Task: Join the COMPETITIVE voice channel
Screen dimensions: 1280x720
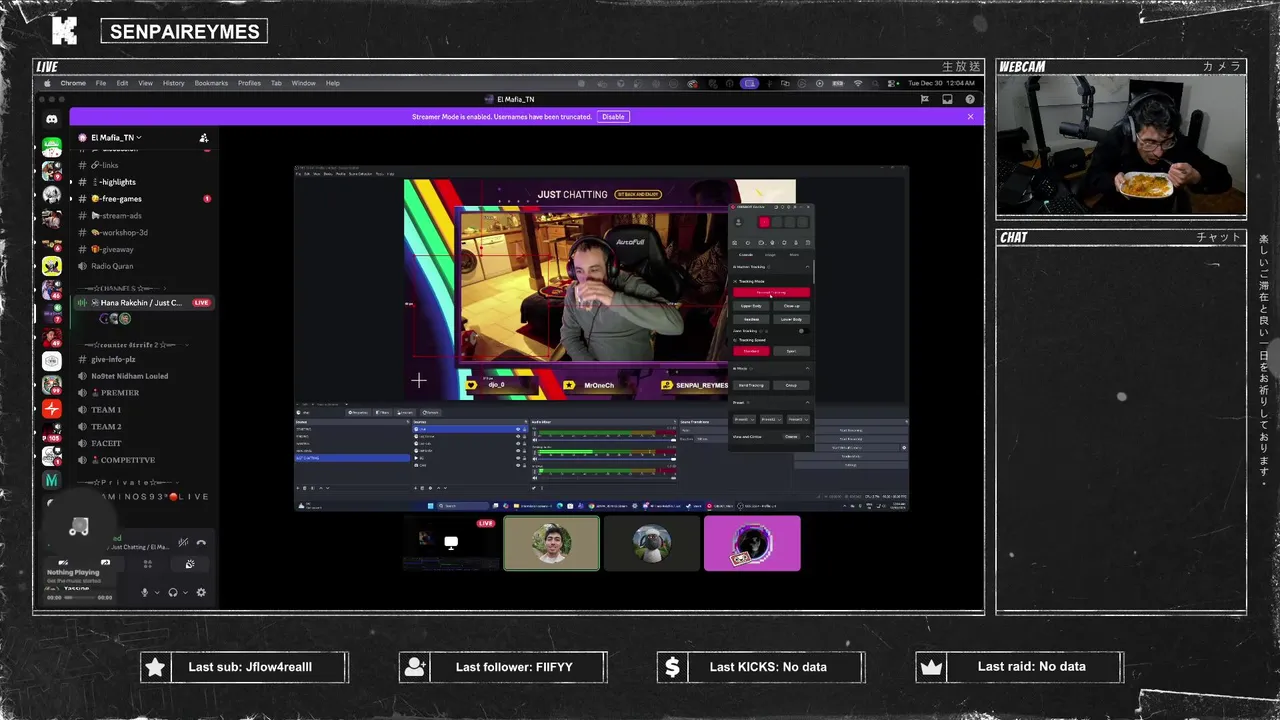Action: coord(142,460)
